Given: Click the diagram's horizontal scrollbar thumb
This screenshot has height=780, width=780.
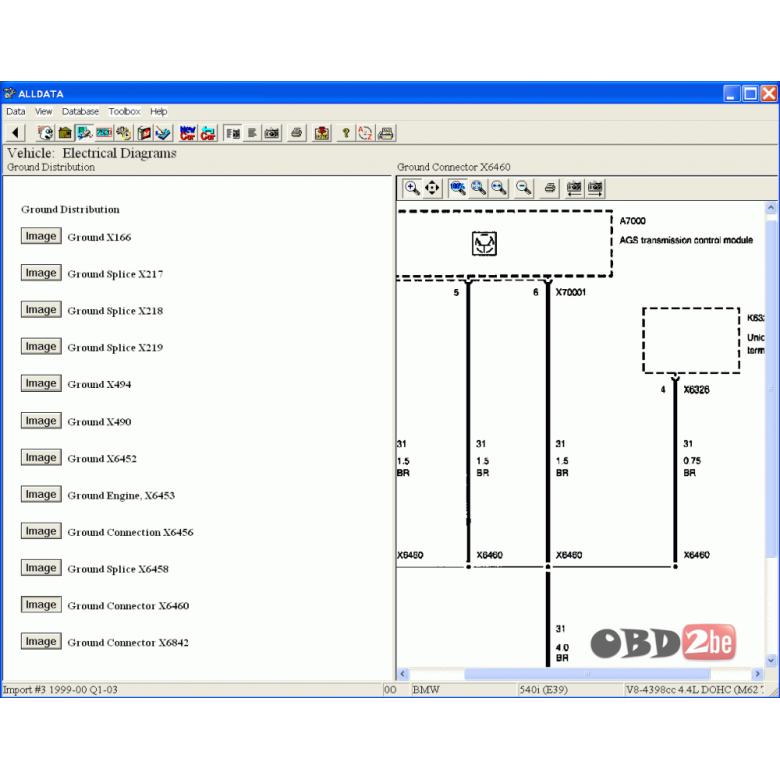Looking at the screenshot, I should click(587, 674).
